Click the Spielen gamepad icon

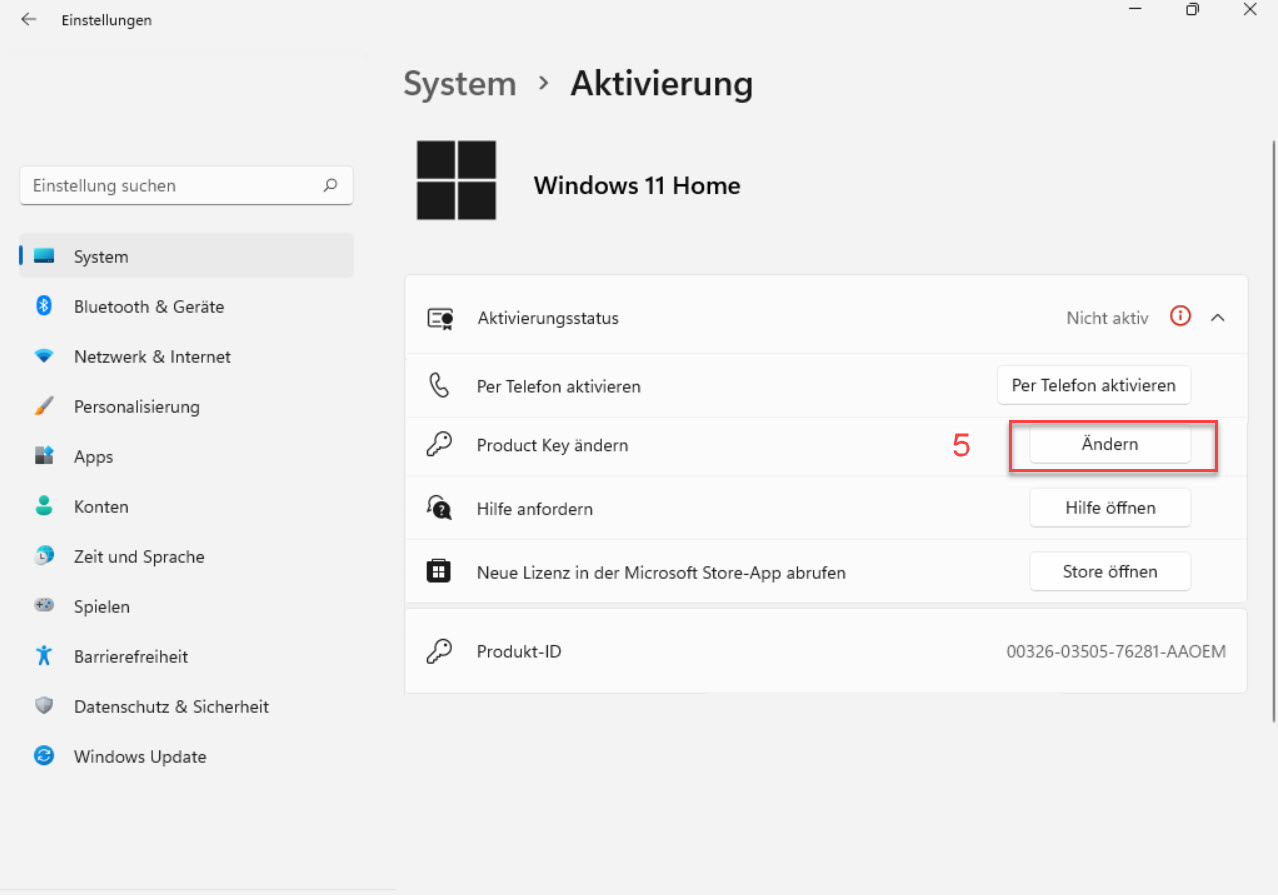point(44,606)
